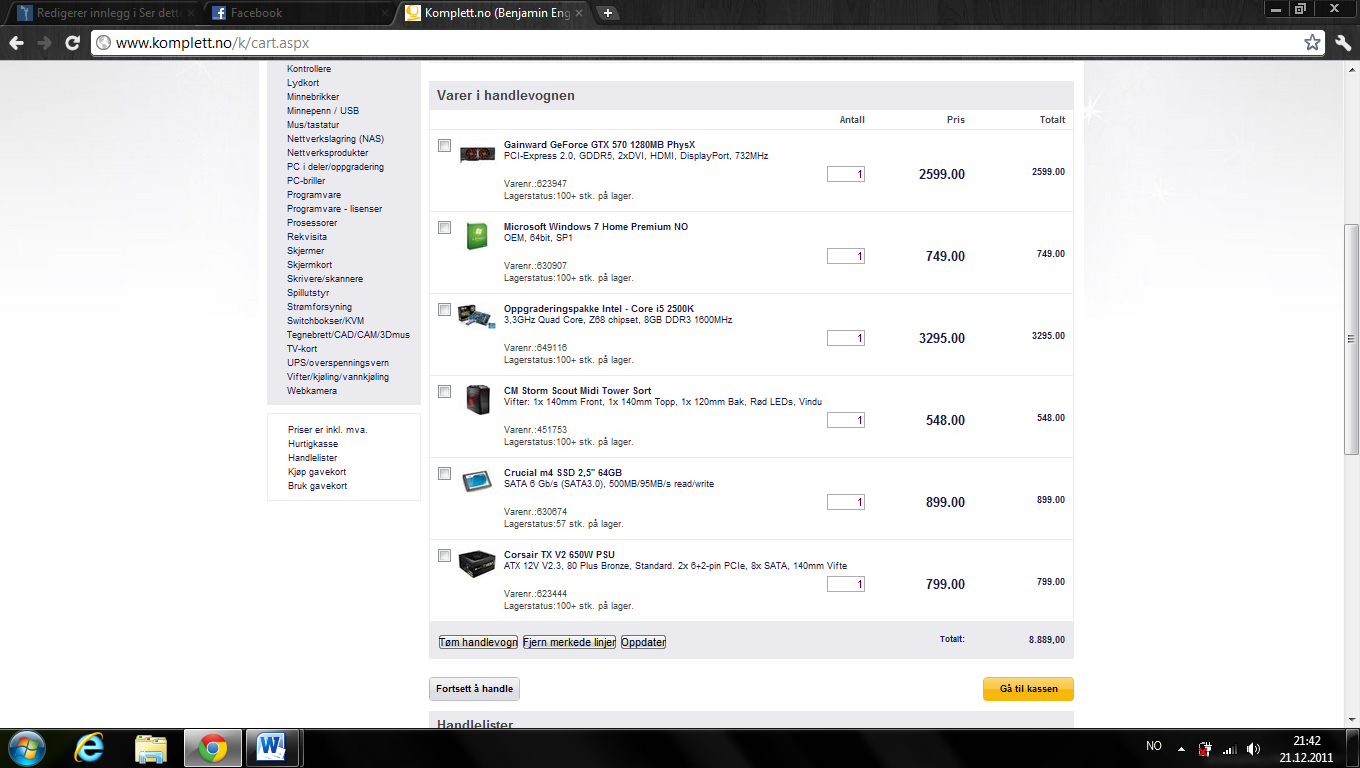The image size is (1360, 768).
Task: Click the Gainward GeForce GTX 570 thumbnail
Action: pos(477,155)
